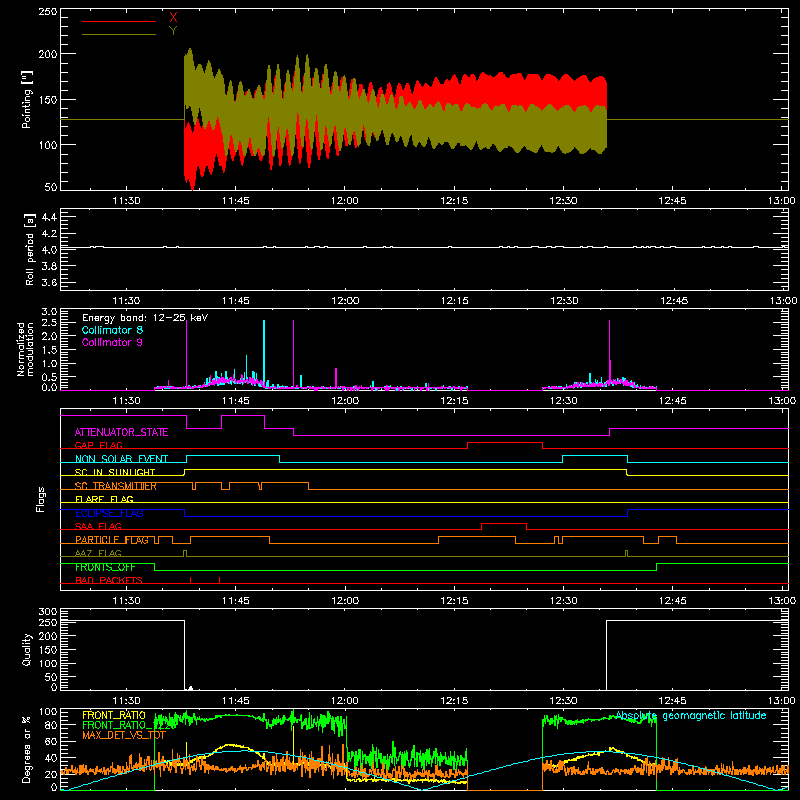Click 12:45 time label under modulation plot

click(672, 401)
